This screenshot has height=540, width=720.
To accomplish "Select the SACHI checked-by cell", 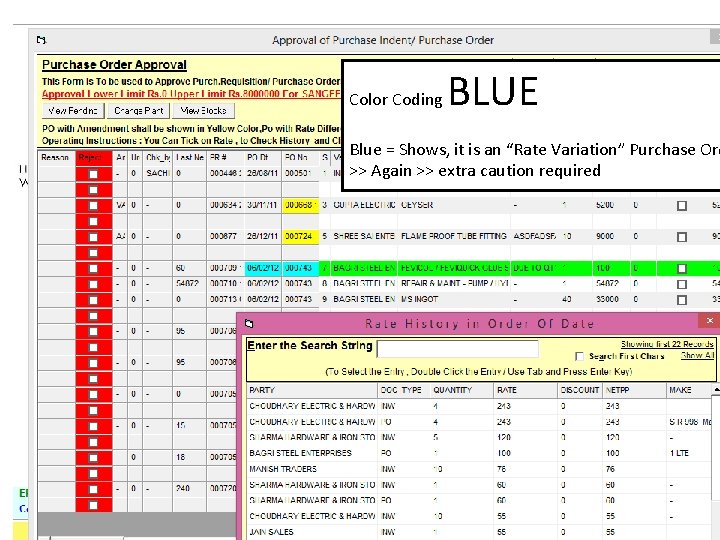I will click(158, 174).
